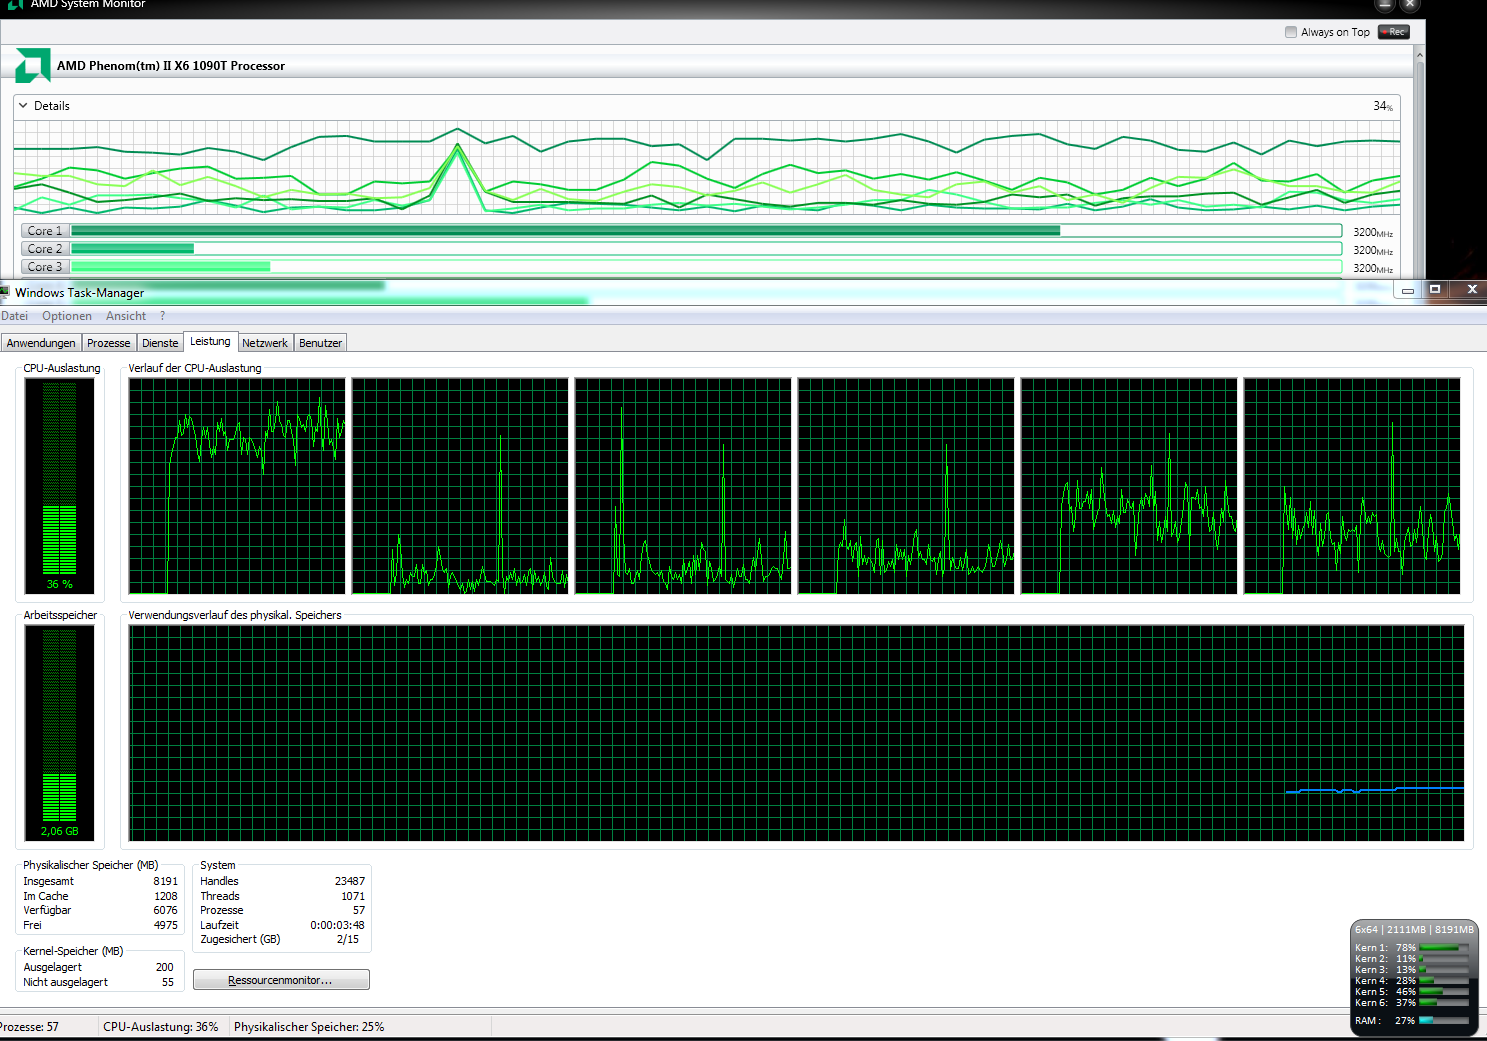Click the Frei value 4975
Screen dimensions: 1487x1041
pos(165,925)
